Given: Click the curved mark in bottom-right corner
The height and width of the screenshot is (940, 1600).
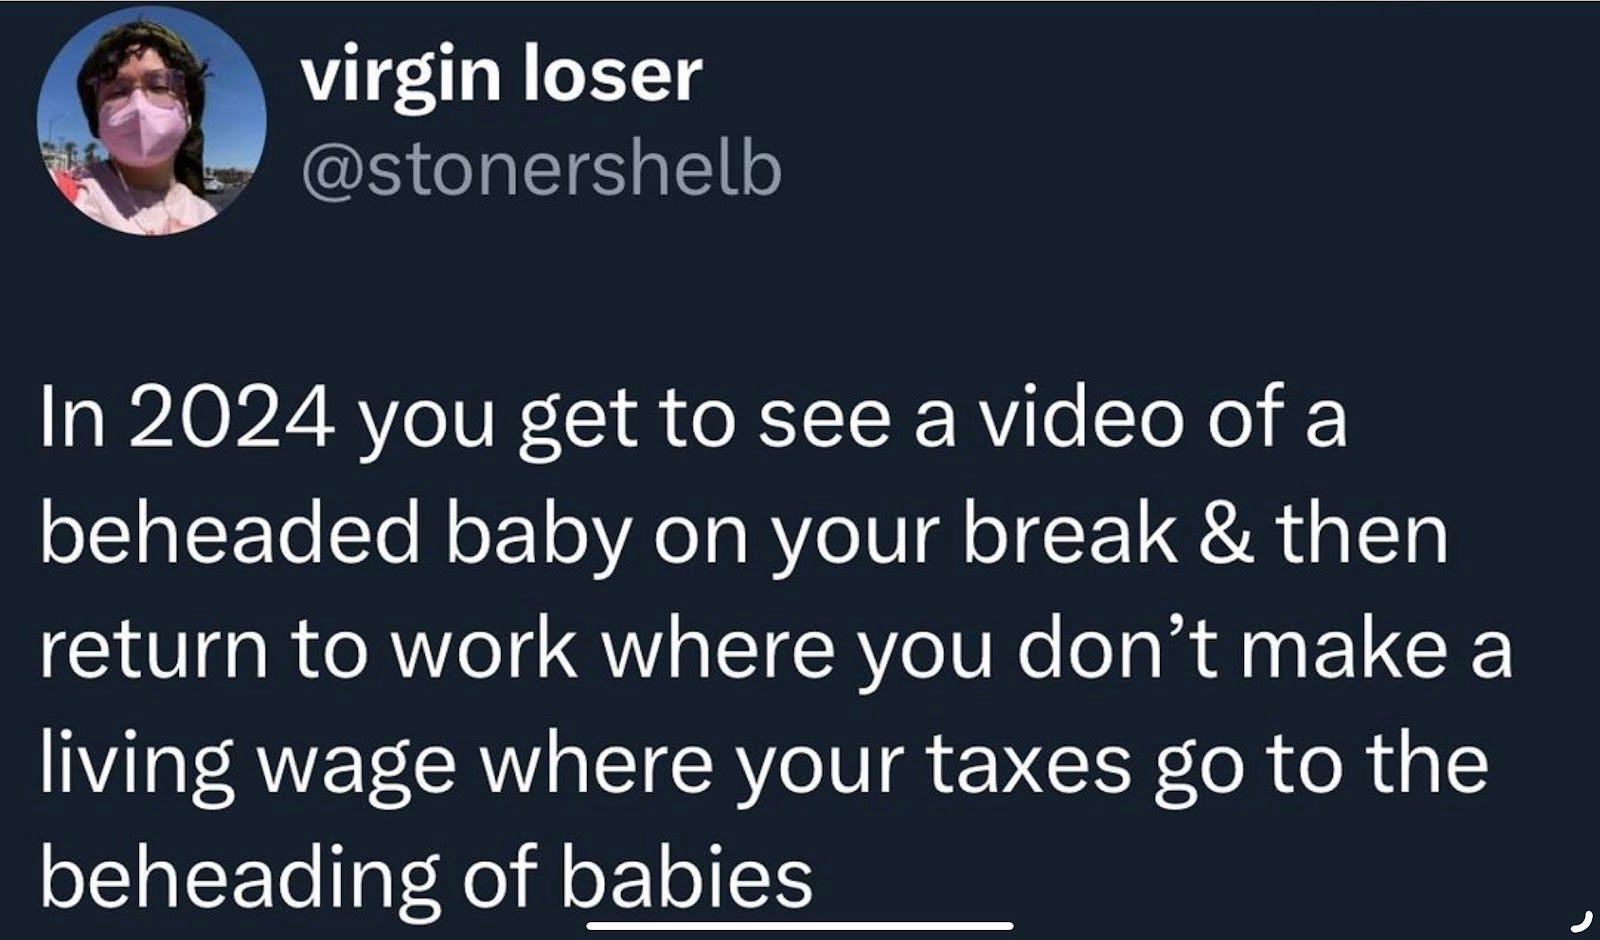Looking at the screenshot, I should click(1580, 916).
